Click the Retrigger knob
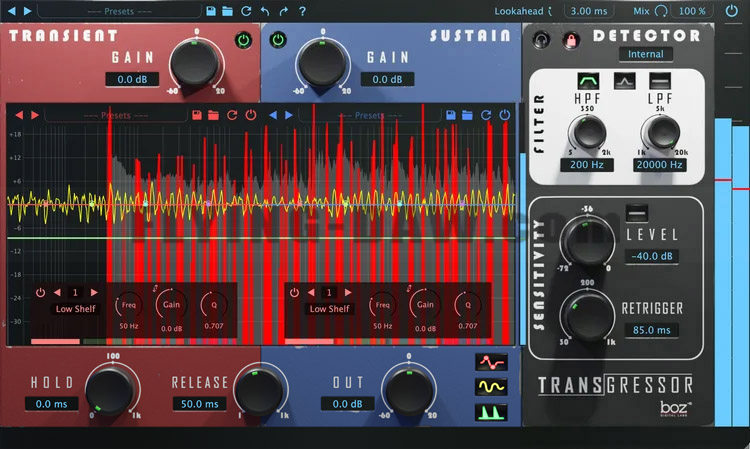 pos(587,315)
